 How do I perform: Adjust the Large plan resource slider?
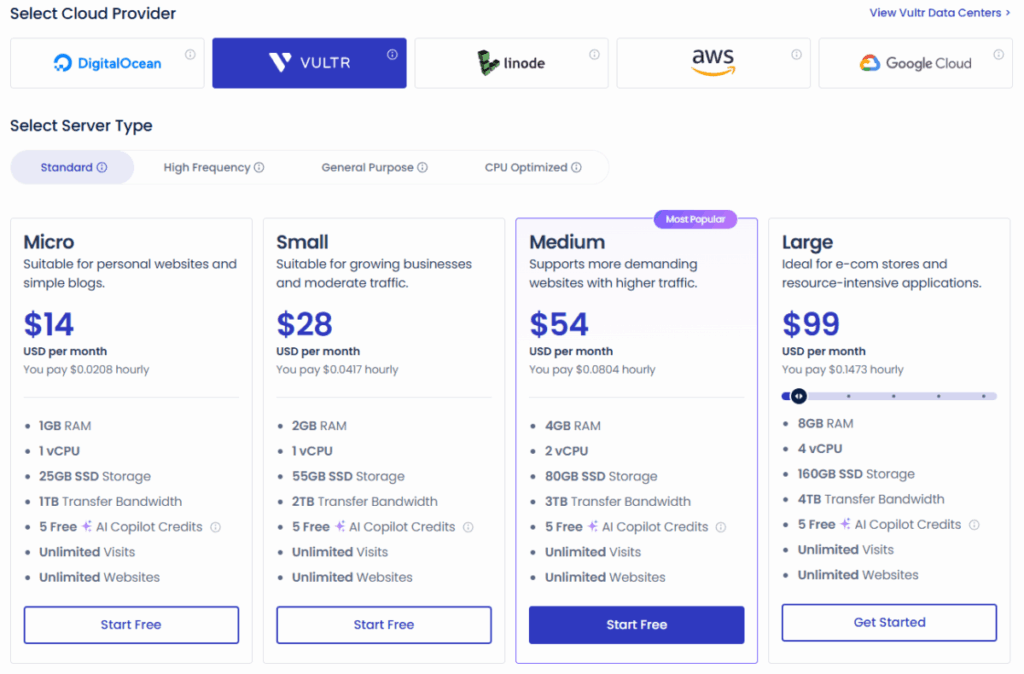tap(800, 396)
